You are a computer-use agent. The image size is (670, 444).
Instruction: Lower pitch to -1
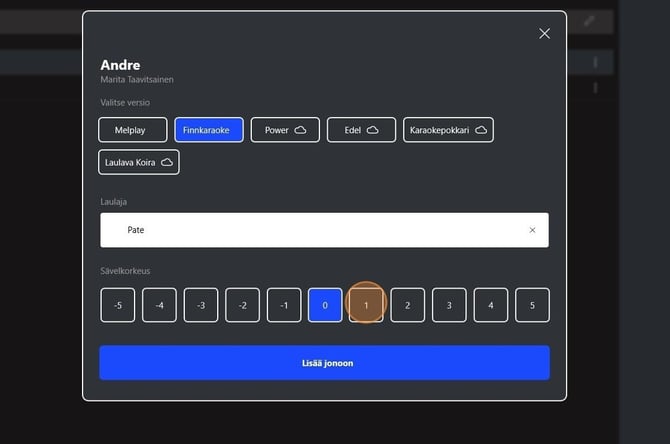284,305
